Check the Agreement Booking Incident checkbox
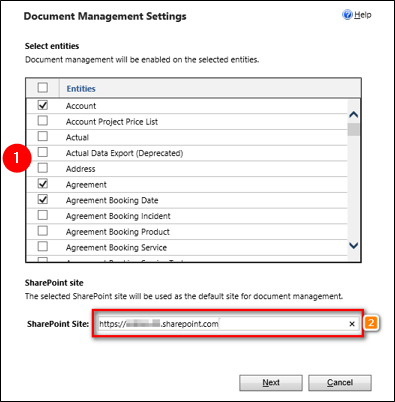Screen dimensions: 395x402 [x=43, y=215]
